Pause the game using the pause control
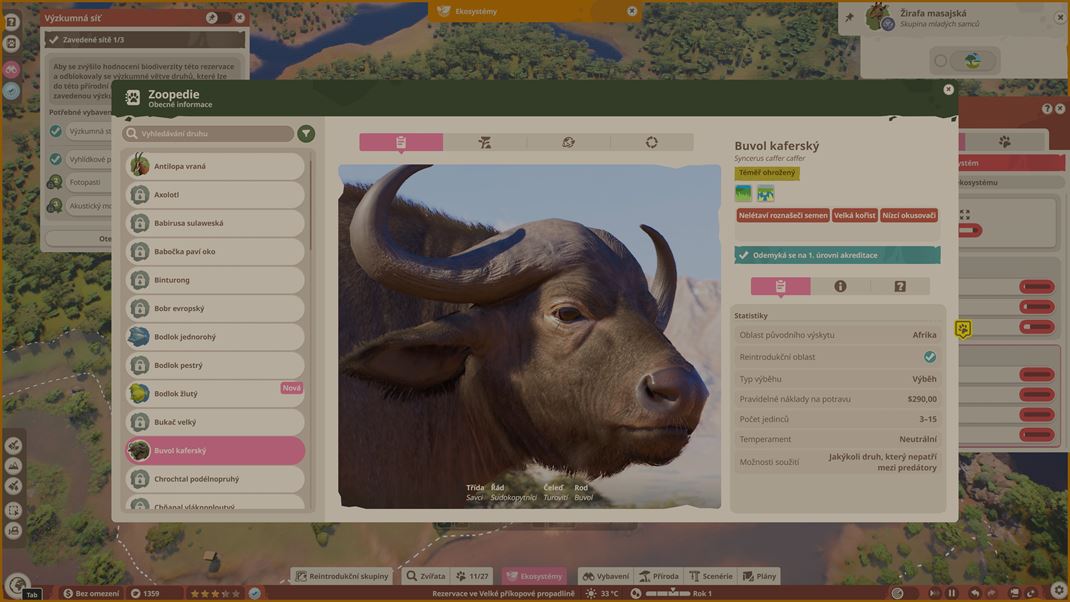 coord(951,593)
